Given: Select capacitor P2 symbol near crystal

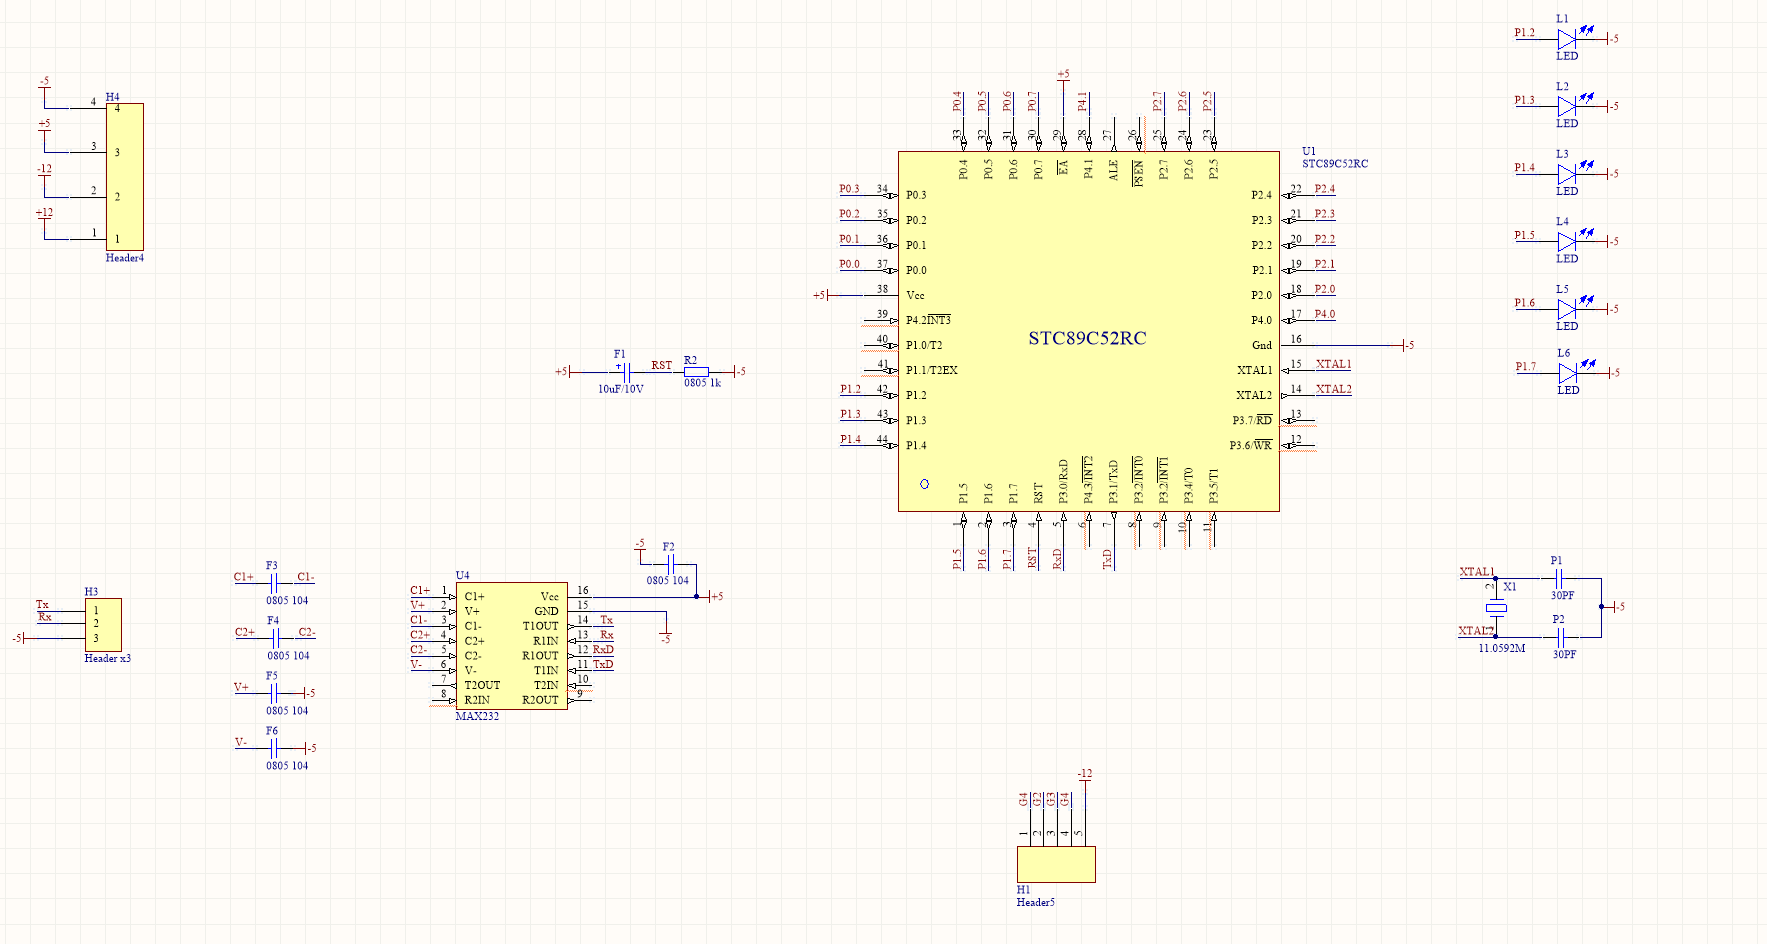Looking at the screenshot, I should pos(1563,637).
